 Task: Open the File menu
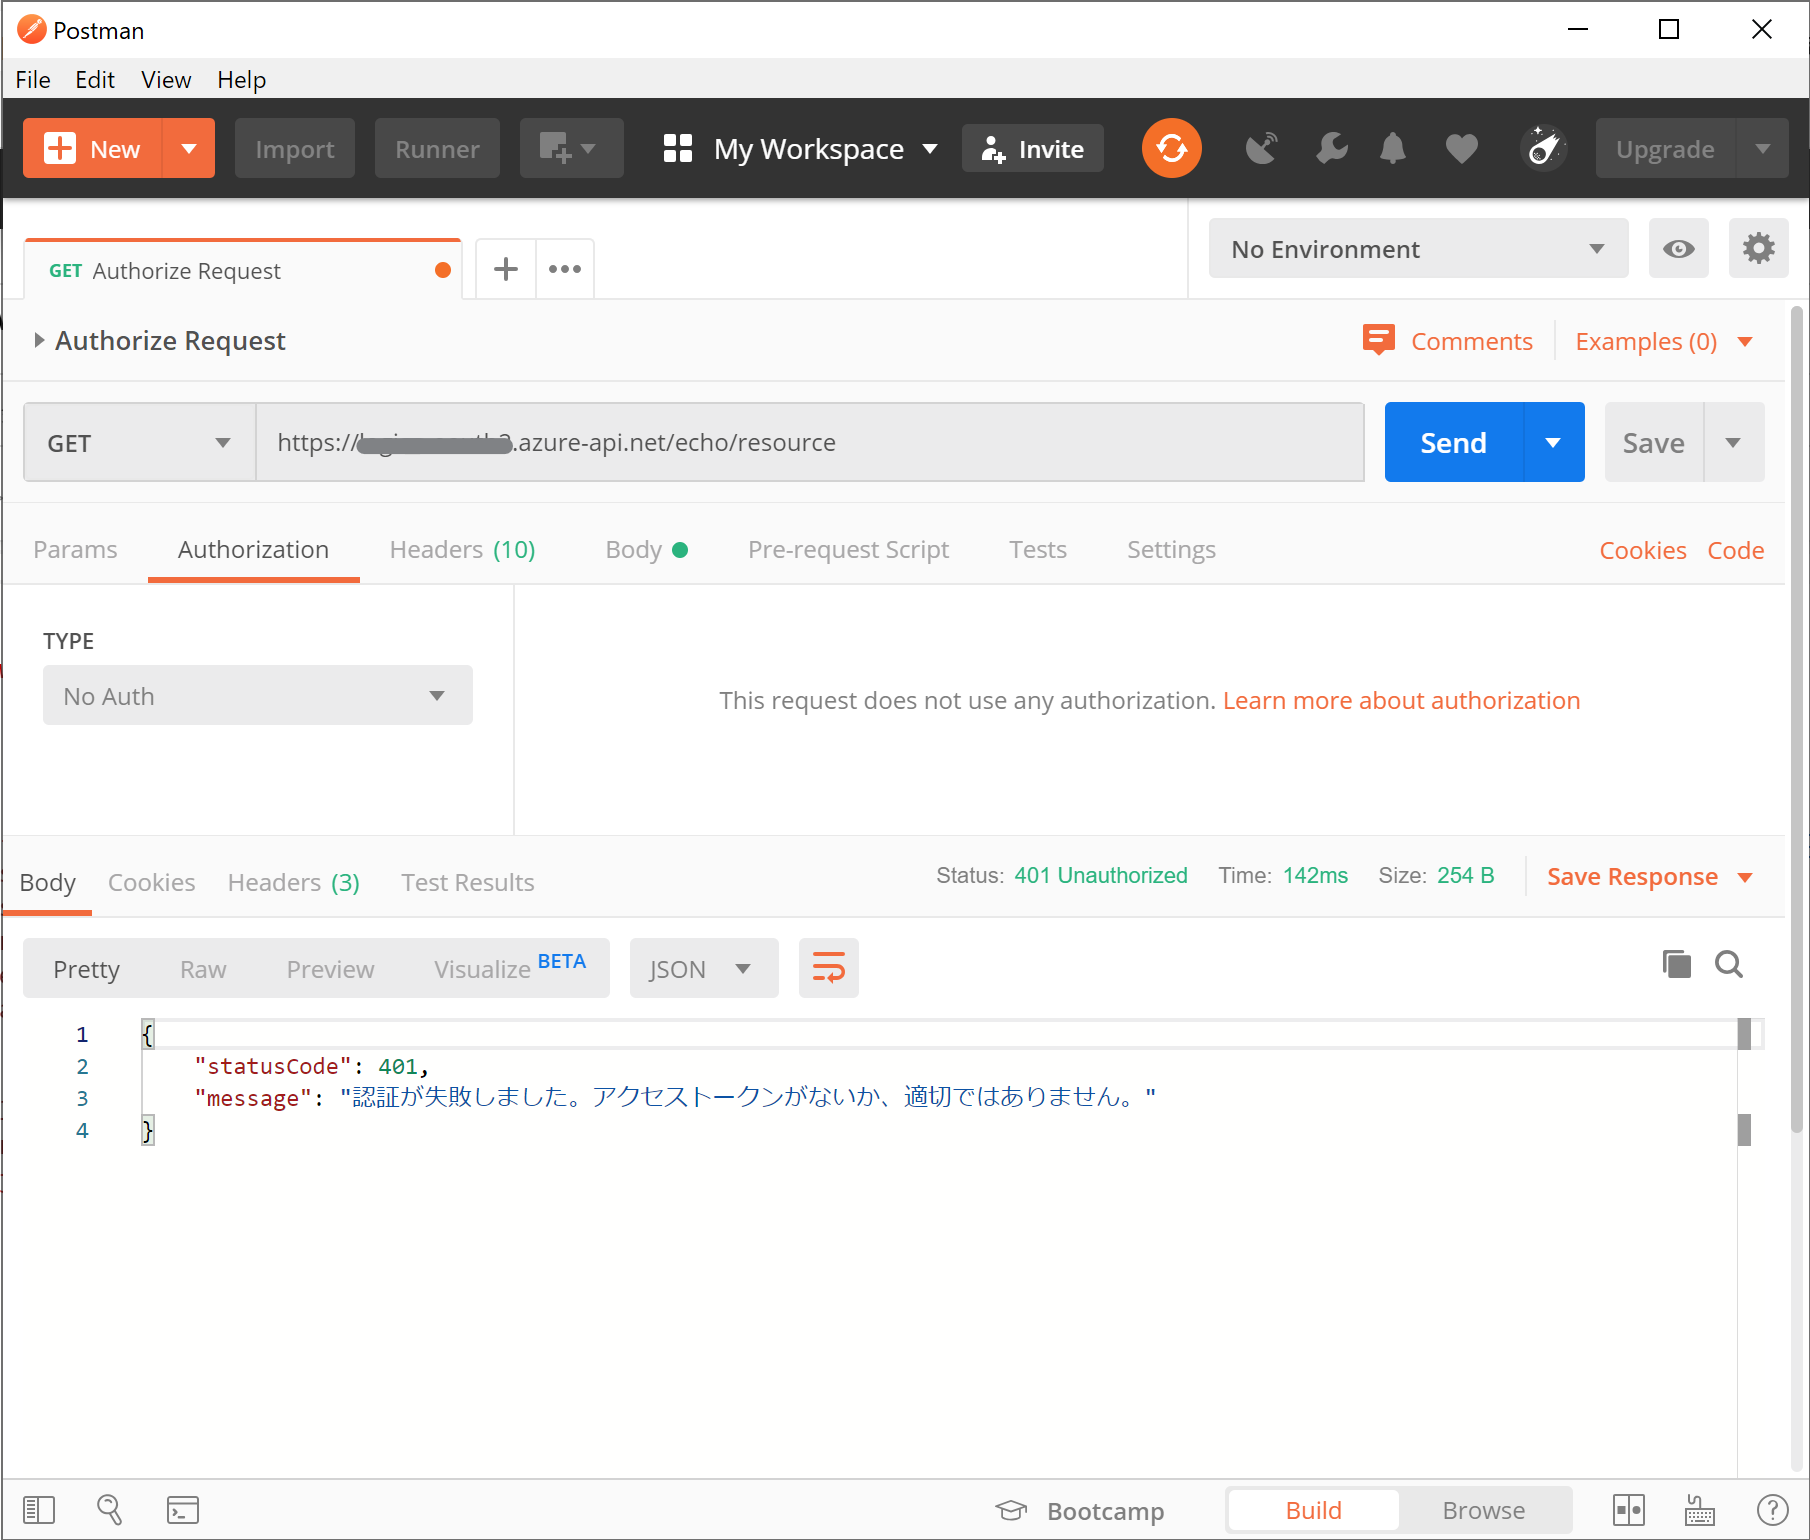[x=33, y=79]
